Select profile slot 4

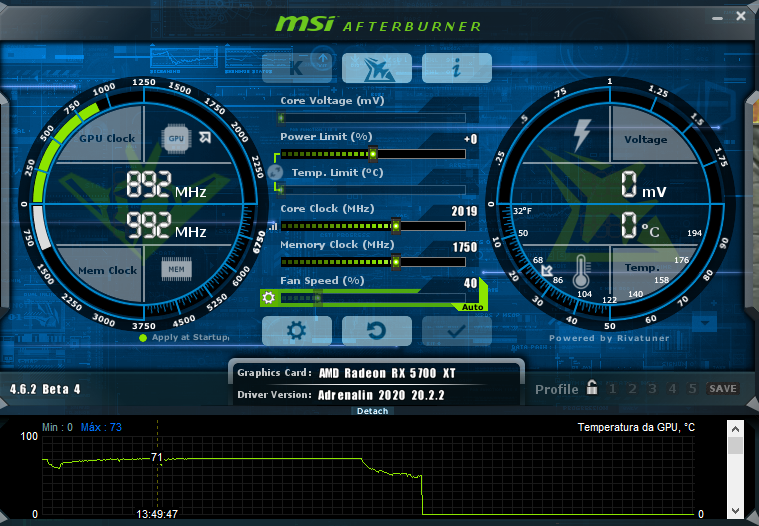pos(672,389)
